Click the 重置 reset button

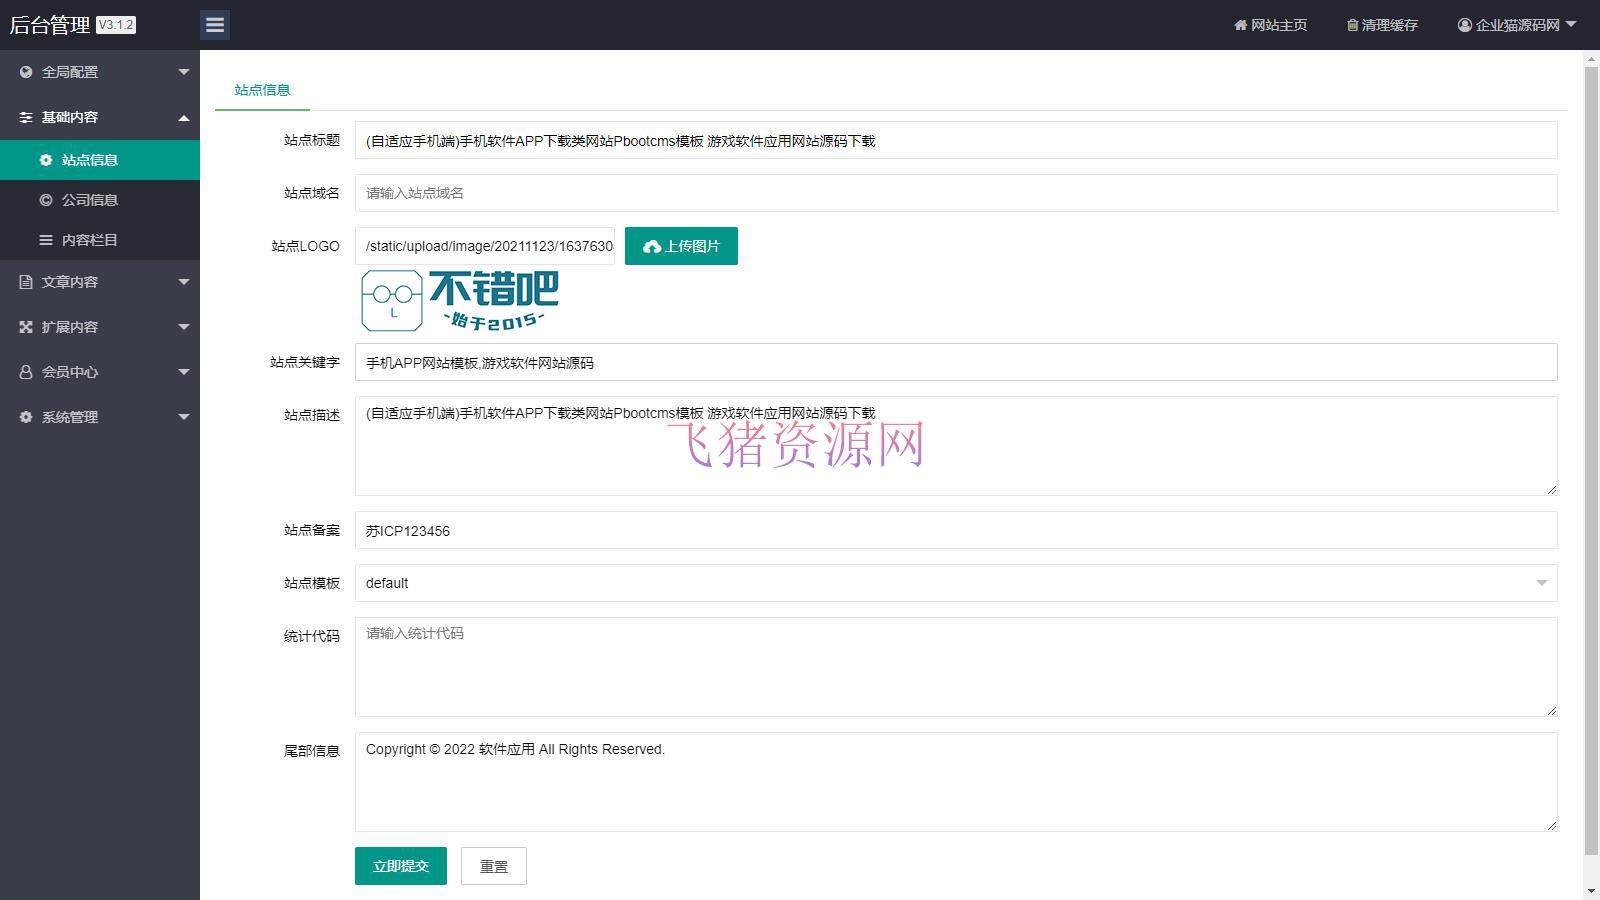pos(493,866)
